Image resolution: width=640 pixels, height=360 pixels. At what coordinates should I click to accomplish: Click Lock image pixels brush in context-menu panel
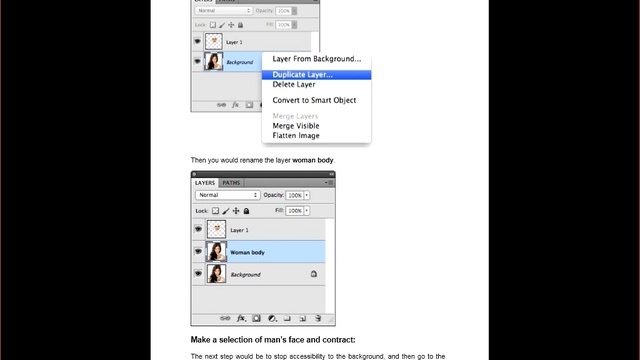(222, 25)
